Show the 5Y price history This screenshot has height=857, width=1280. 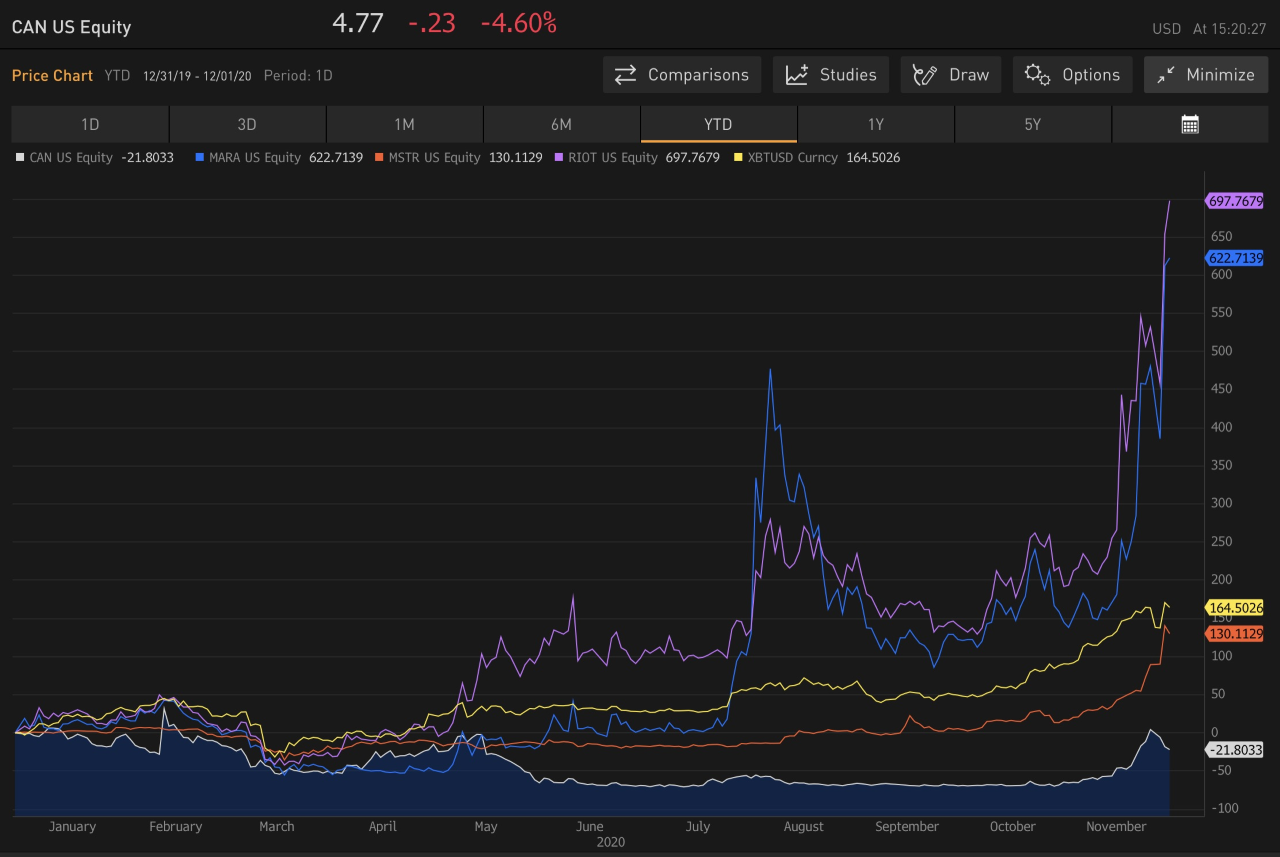point(1032,125)
